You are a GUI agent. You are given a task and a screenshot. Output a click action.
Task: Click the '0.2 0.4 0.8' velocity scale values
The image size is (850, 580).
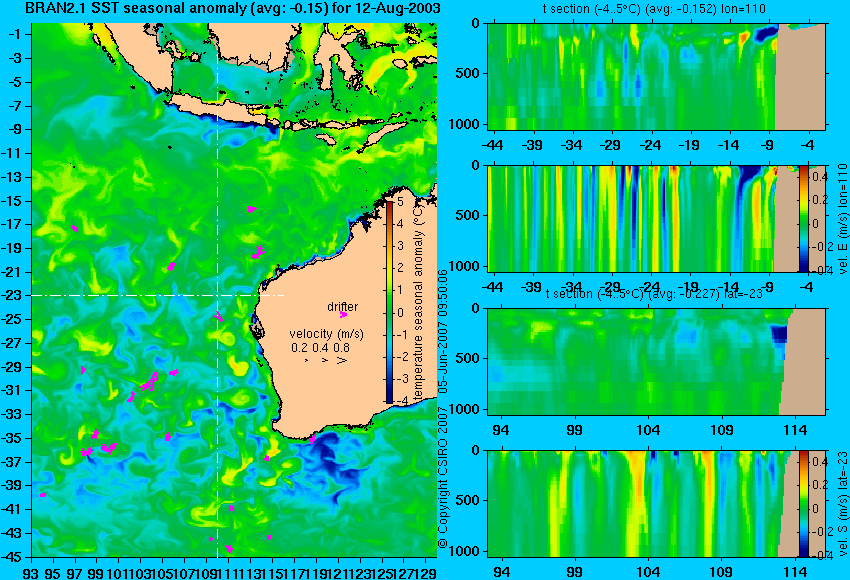click(x=320, y=348)
